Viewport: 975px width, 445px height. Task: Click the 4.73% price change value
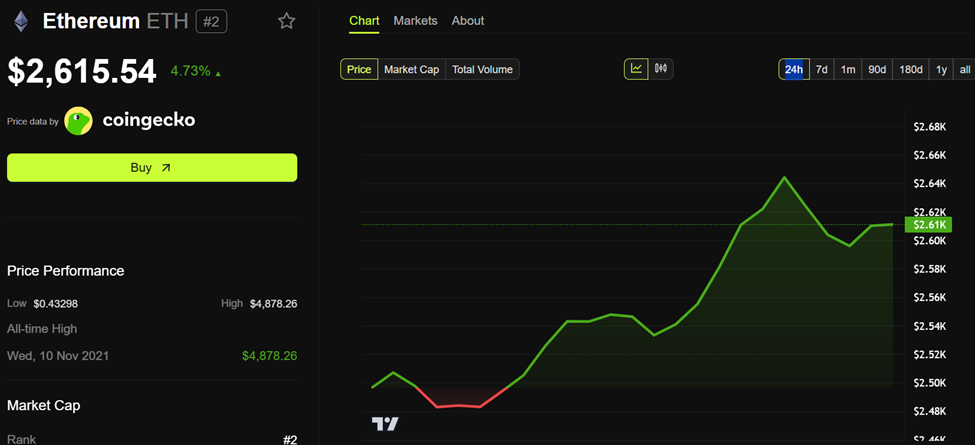(191, 71)
